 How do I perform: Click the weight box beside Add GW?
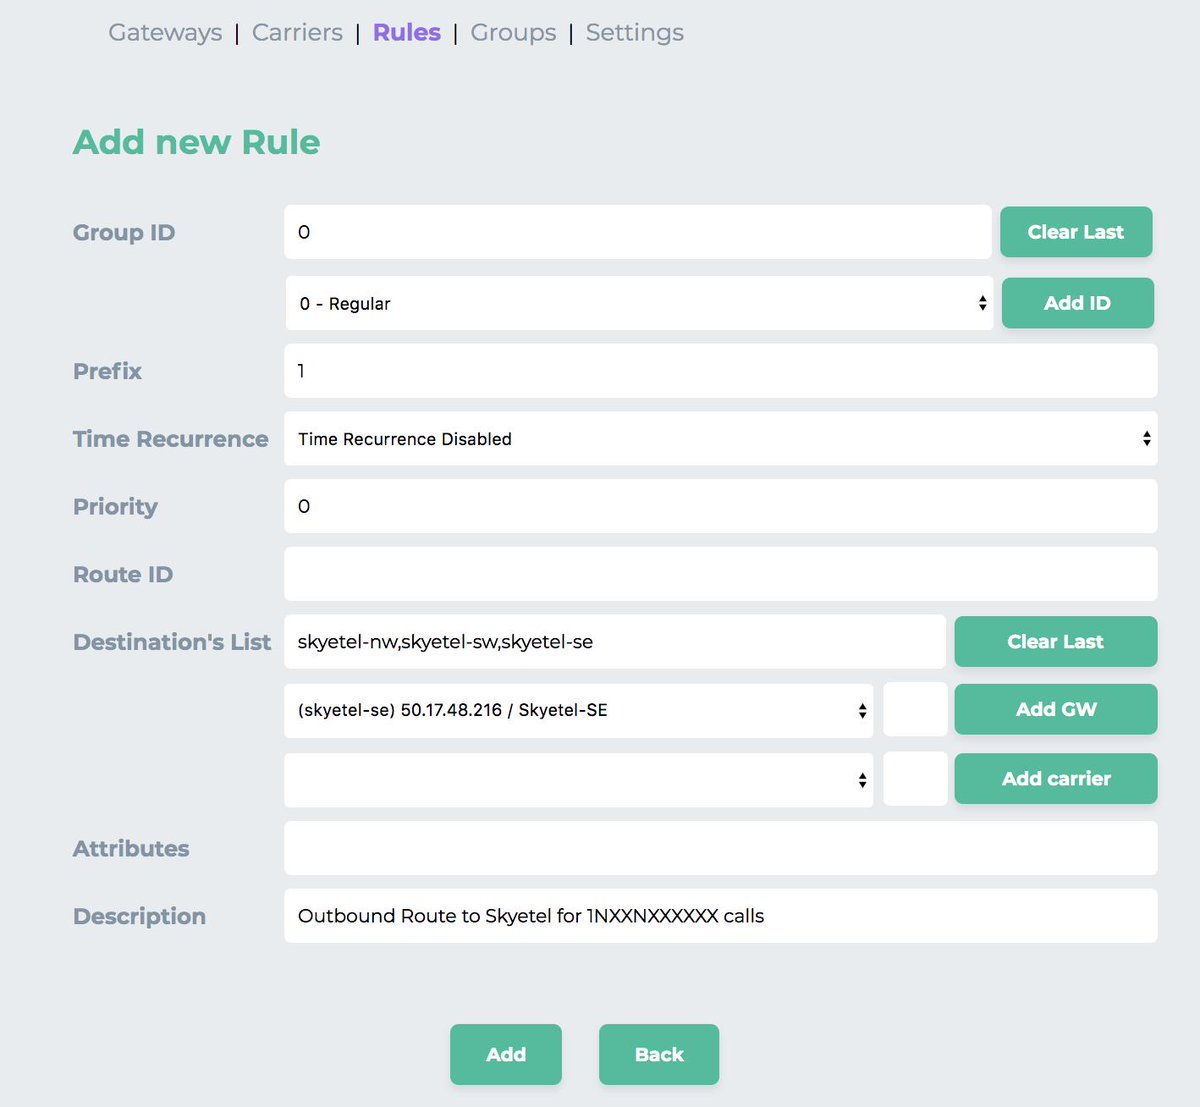tap(915, 710)
